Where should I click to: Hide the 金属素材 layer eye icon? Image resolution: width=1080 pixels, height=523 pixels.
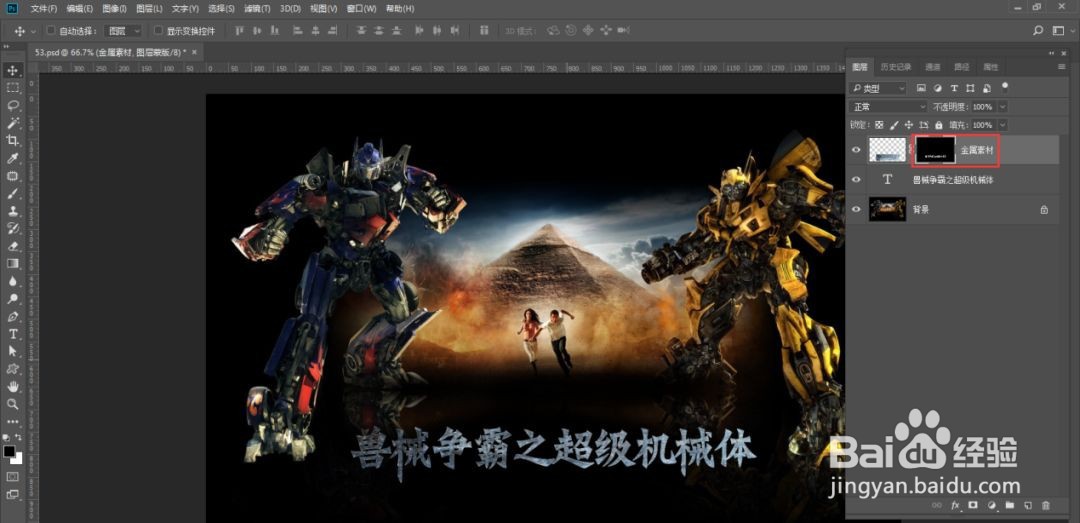point(856,150)
